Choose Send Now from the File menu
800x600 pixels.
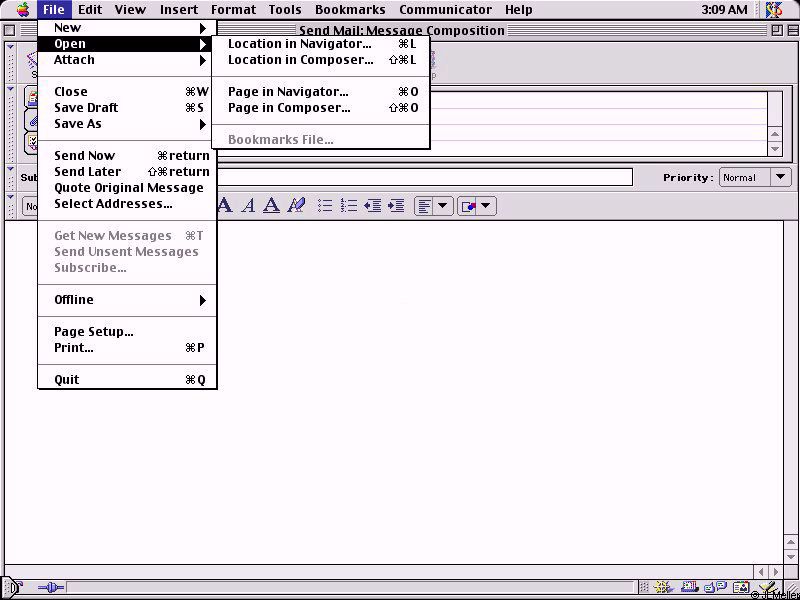(x=128, y=156)
